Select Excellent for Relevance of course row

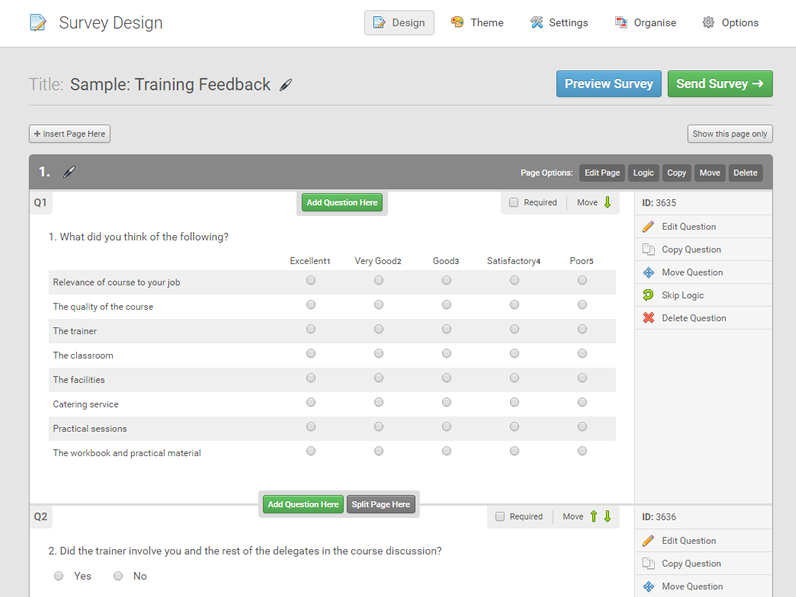click(x=311, y=281)
